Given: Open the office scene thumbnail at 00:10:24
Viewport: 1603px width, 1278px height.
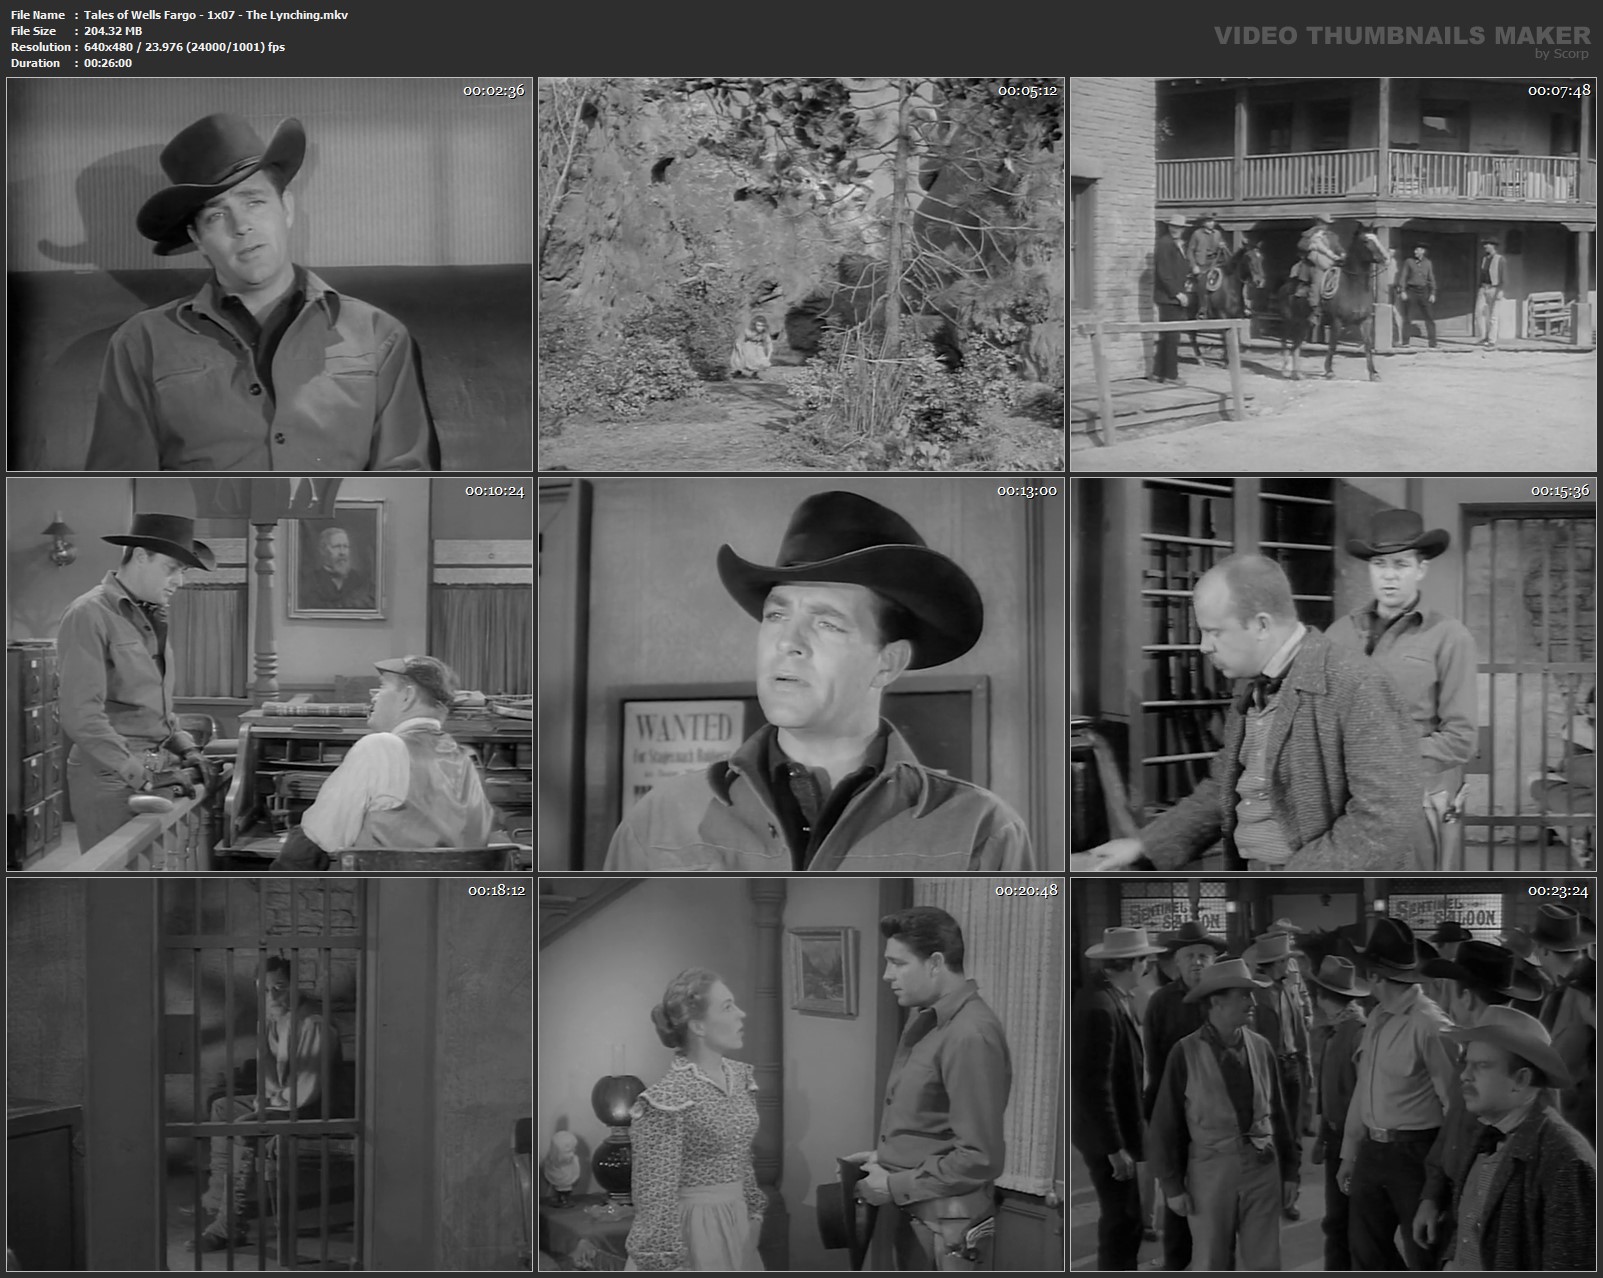Looking at the screenshot, I should pyautogui.click(x=269, y=674).
